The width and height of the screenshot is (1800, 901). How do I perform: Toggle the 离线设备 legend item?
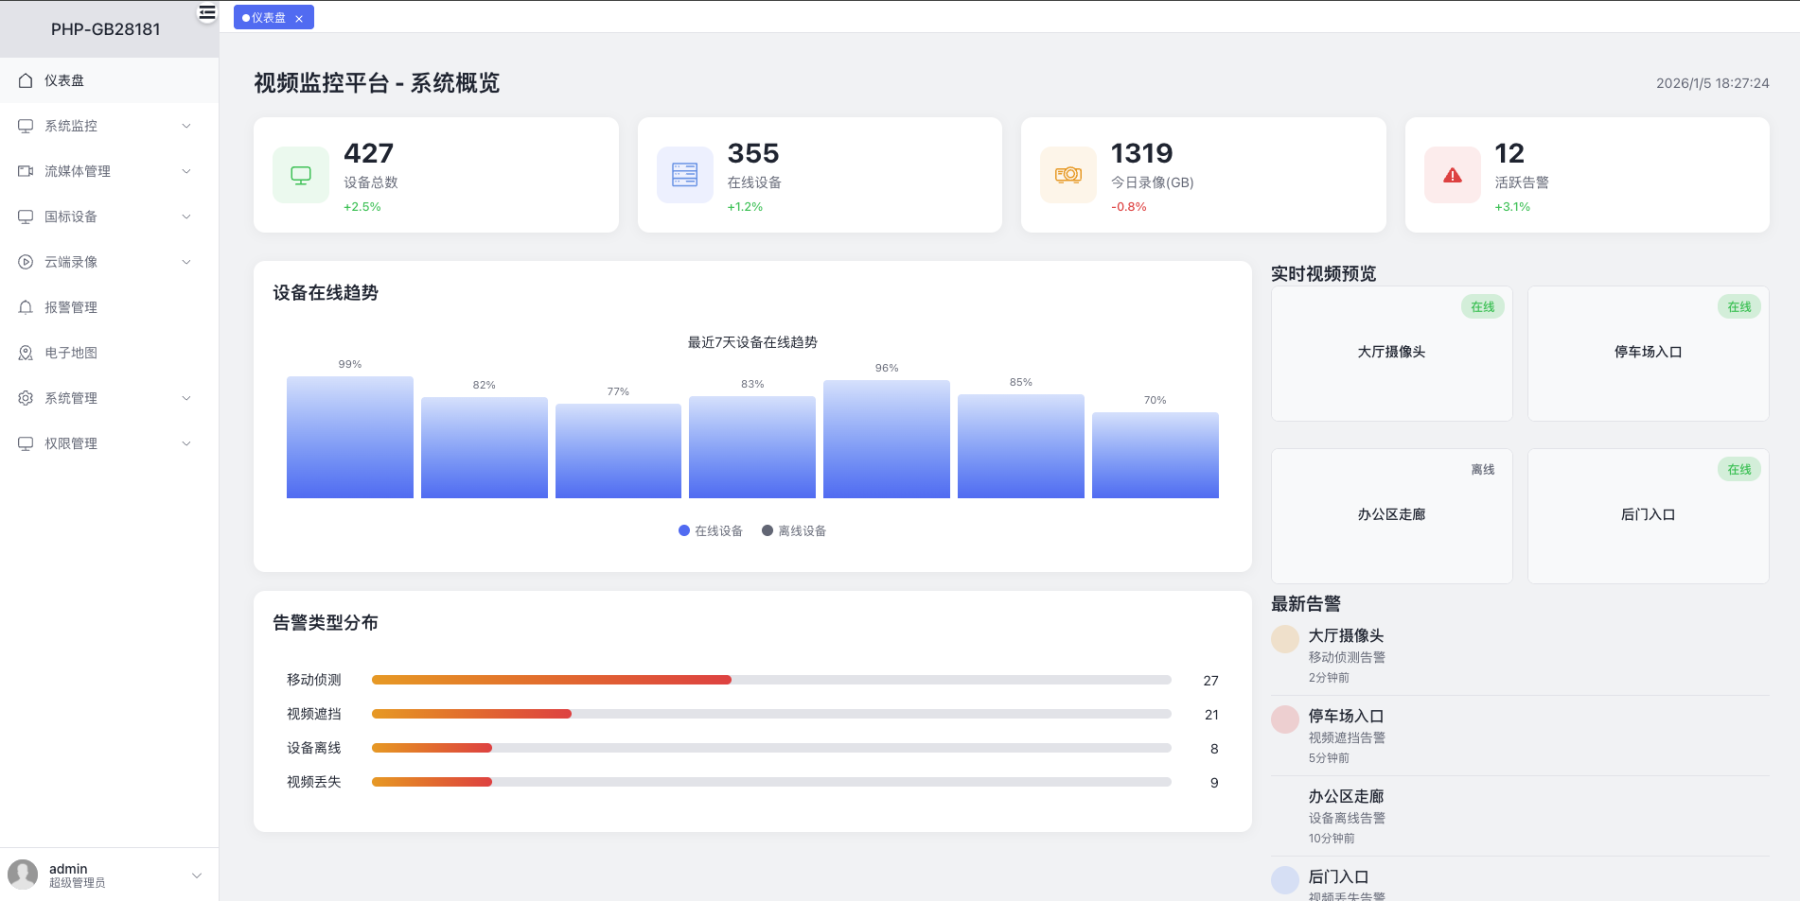[x=794, y=530]
